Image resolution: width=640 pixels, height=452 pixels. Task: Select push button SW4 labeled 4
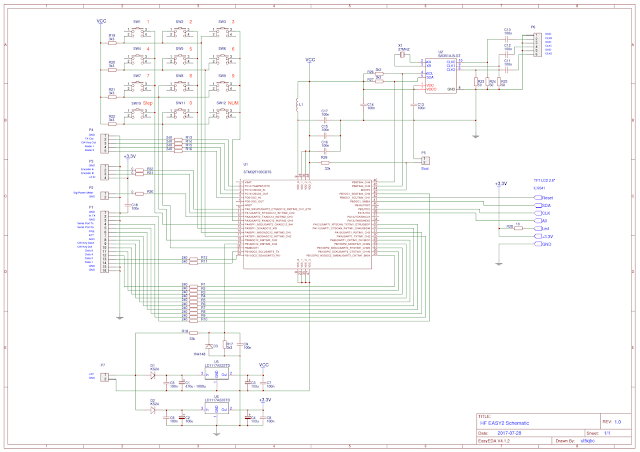pos(139,59)
